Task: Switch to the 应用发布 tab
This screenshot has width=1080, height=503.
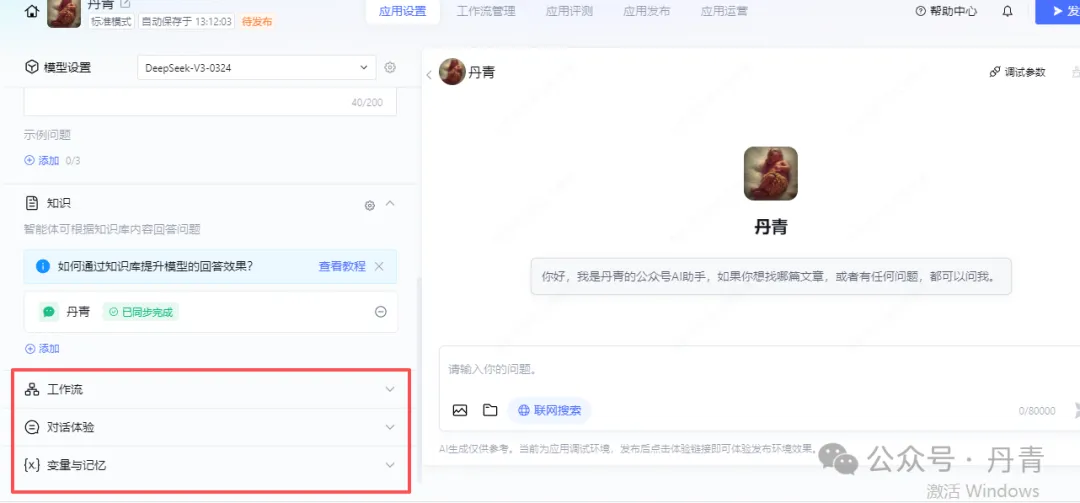Action: tap(647, 12)
